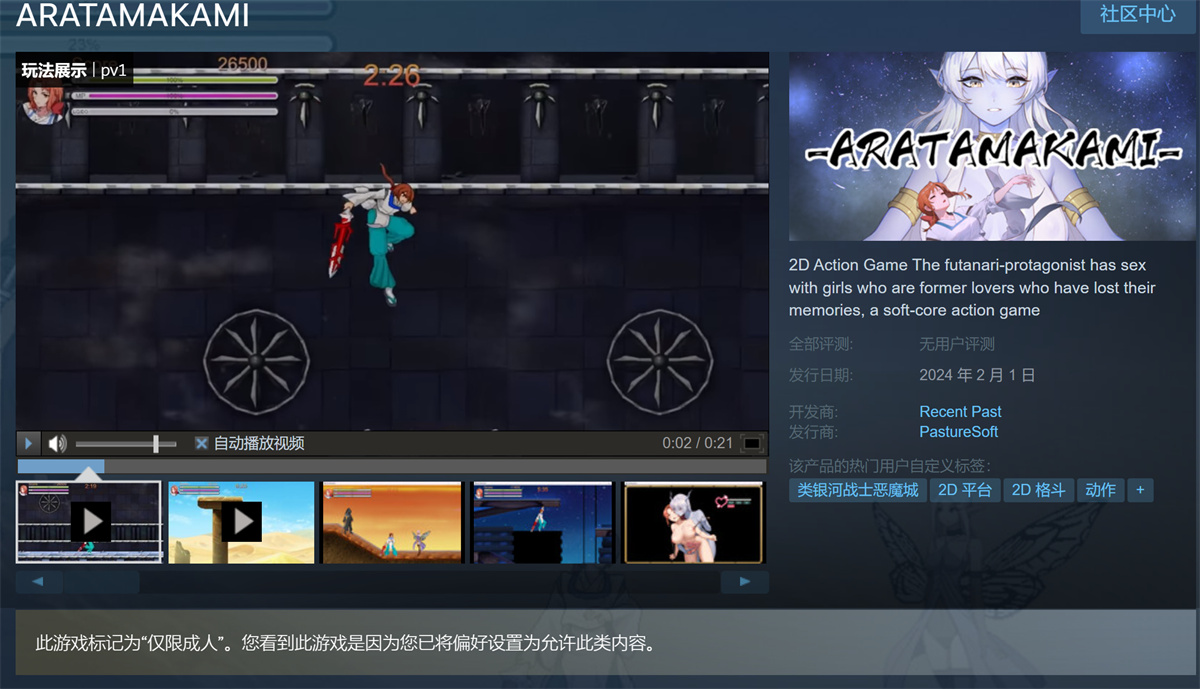Image resolution: width=1200 pixels, height=689 pixels.
Task: Select the fifth thumbnail with silver-haired character
Action: [693, 522]
